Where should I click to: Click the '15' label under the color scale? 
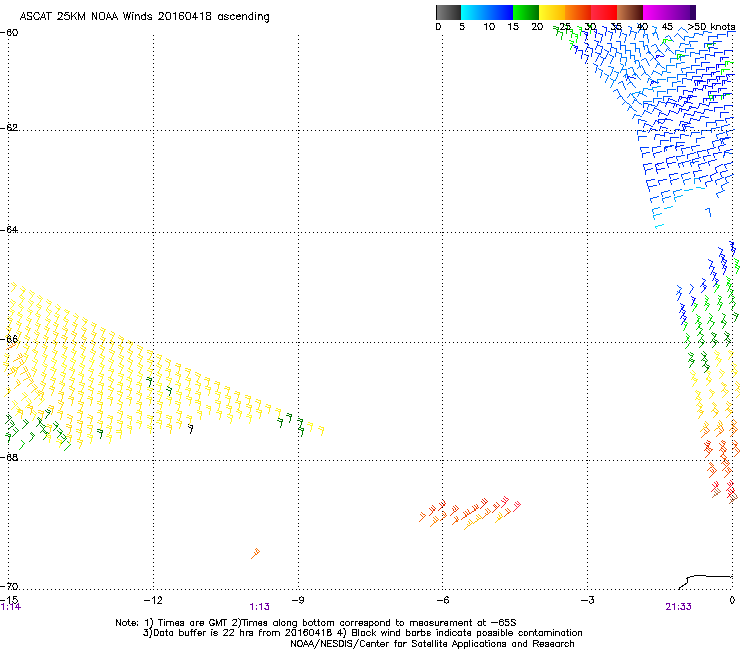click(513, 27)
